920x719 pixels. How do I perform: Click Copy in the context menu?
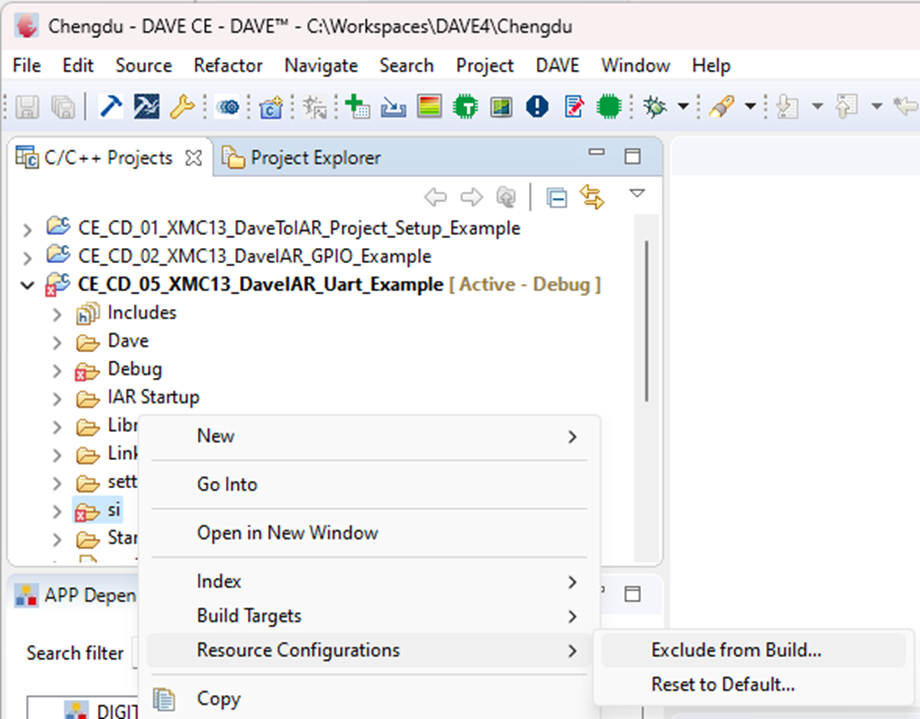tap(218, 698)
